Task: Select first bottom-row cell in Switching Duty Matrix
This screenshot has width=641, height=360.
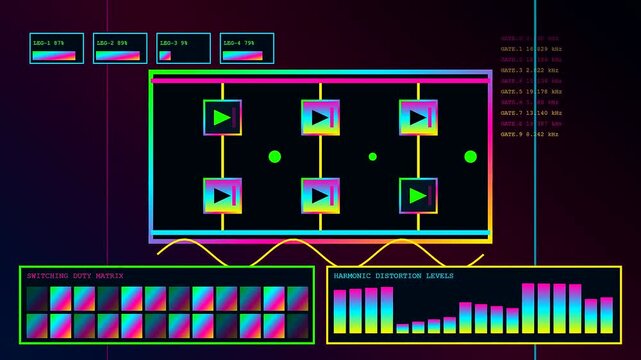Action: click(37, 326)
